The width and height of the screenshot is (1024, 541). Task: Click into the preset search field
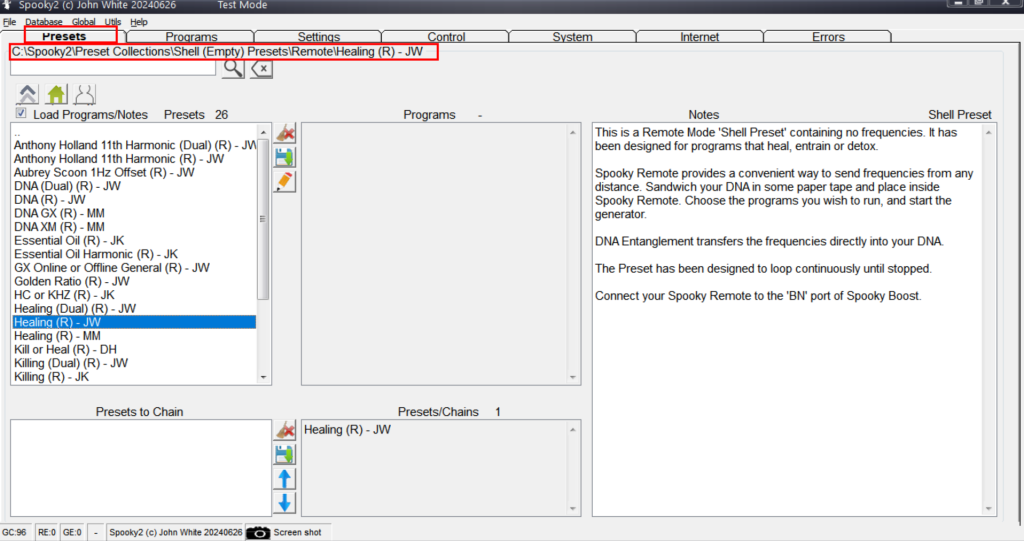tap(112, 68)
